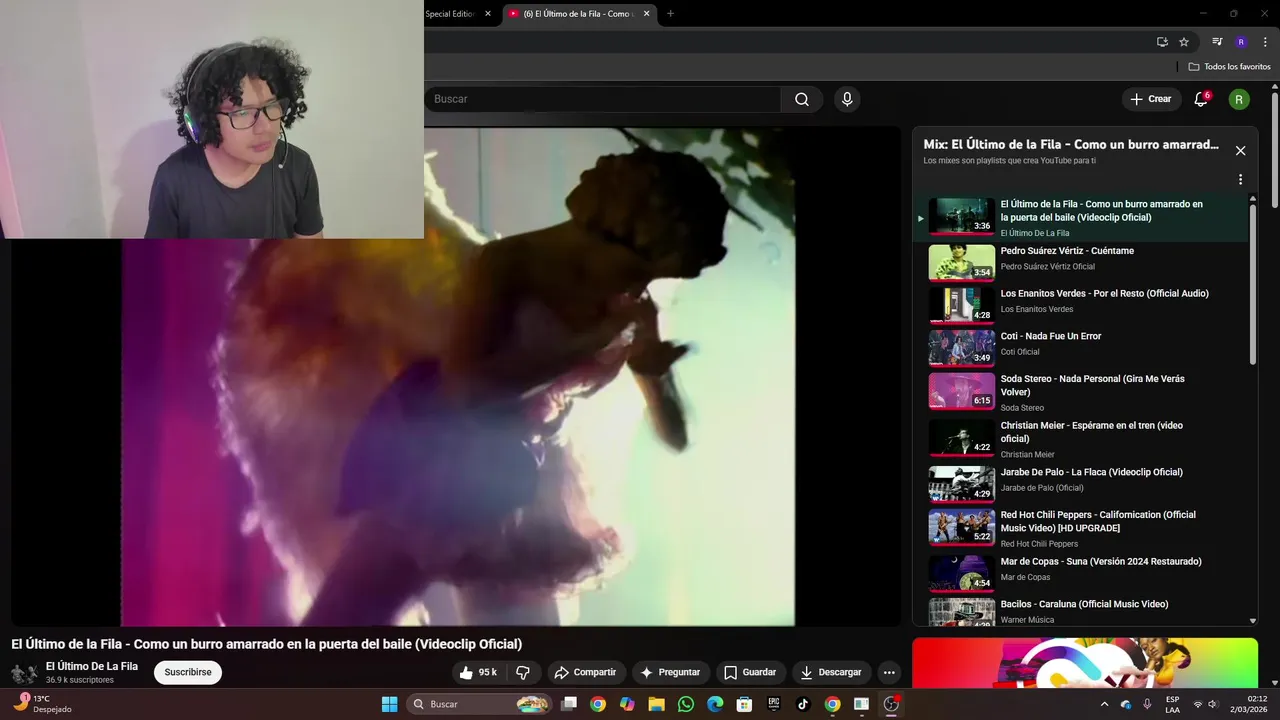Open a new browser tab
1280x720 pixels.
[x=670, y=14]
